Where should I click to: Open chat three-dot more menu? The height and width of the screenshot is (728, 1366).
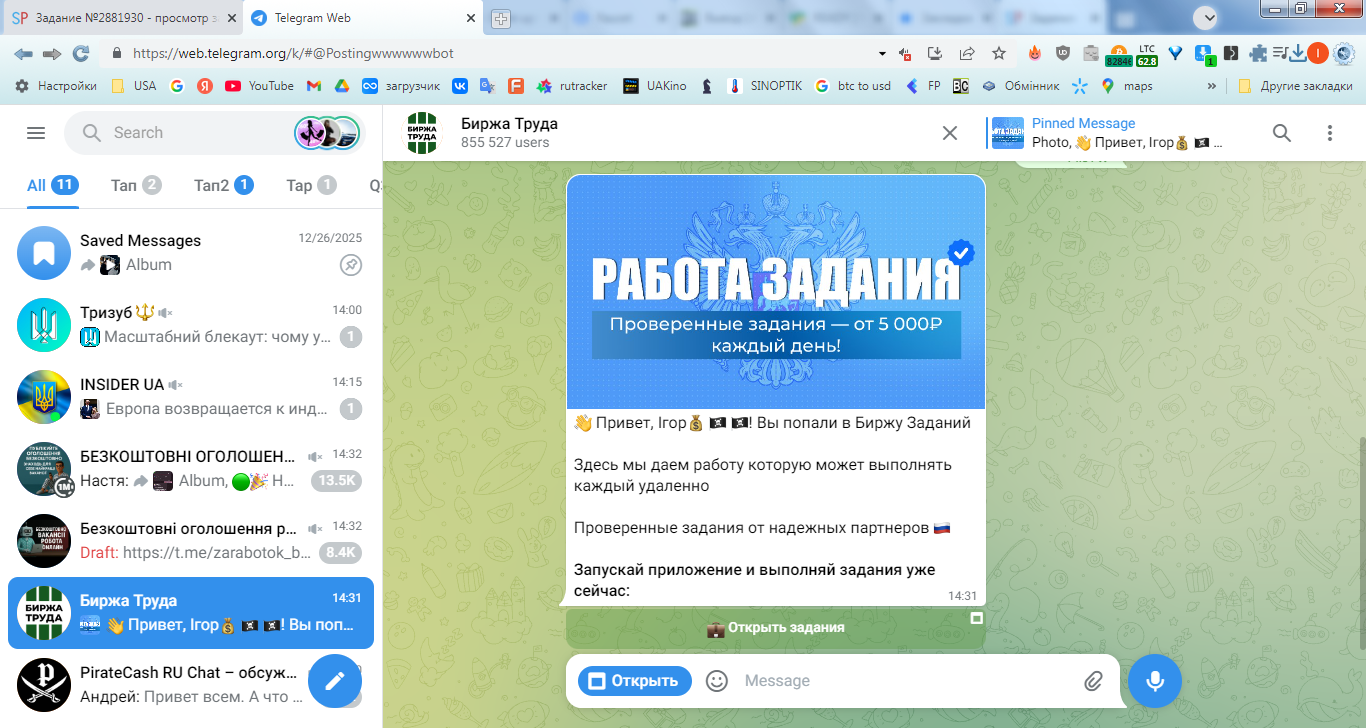(1330, 133)
